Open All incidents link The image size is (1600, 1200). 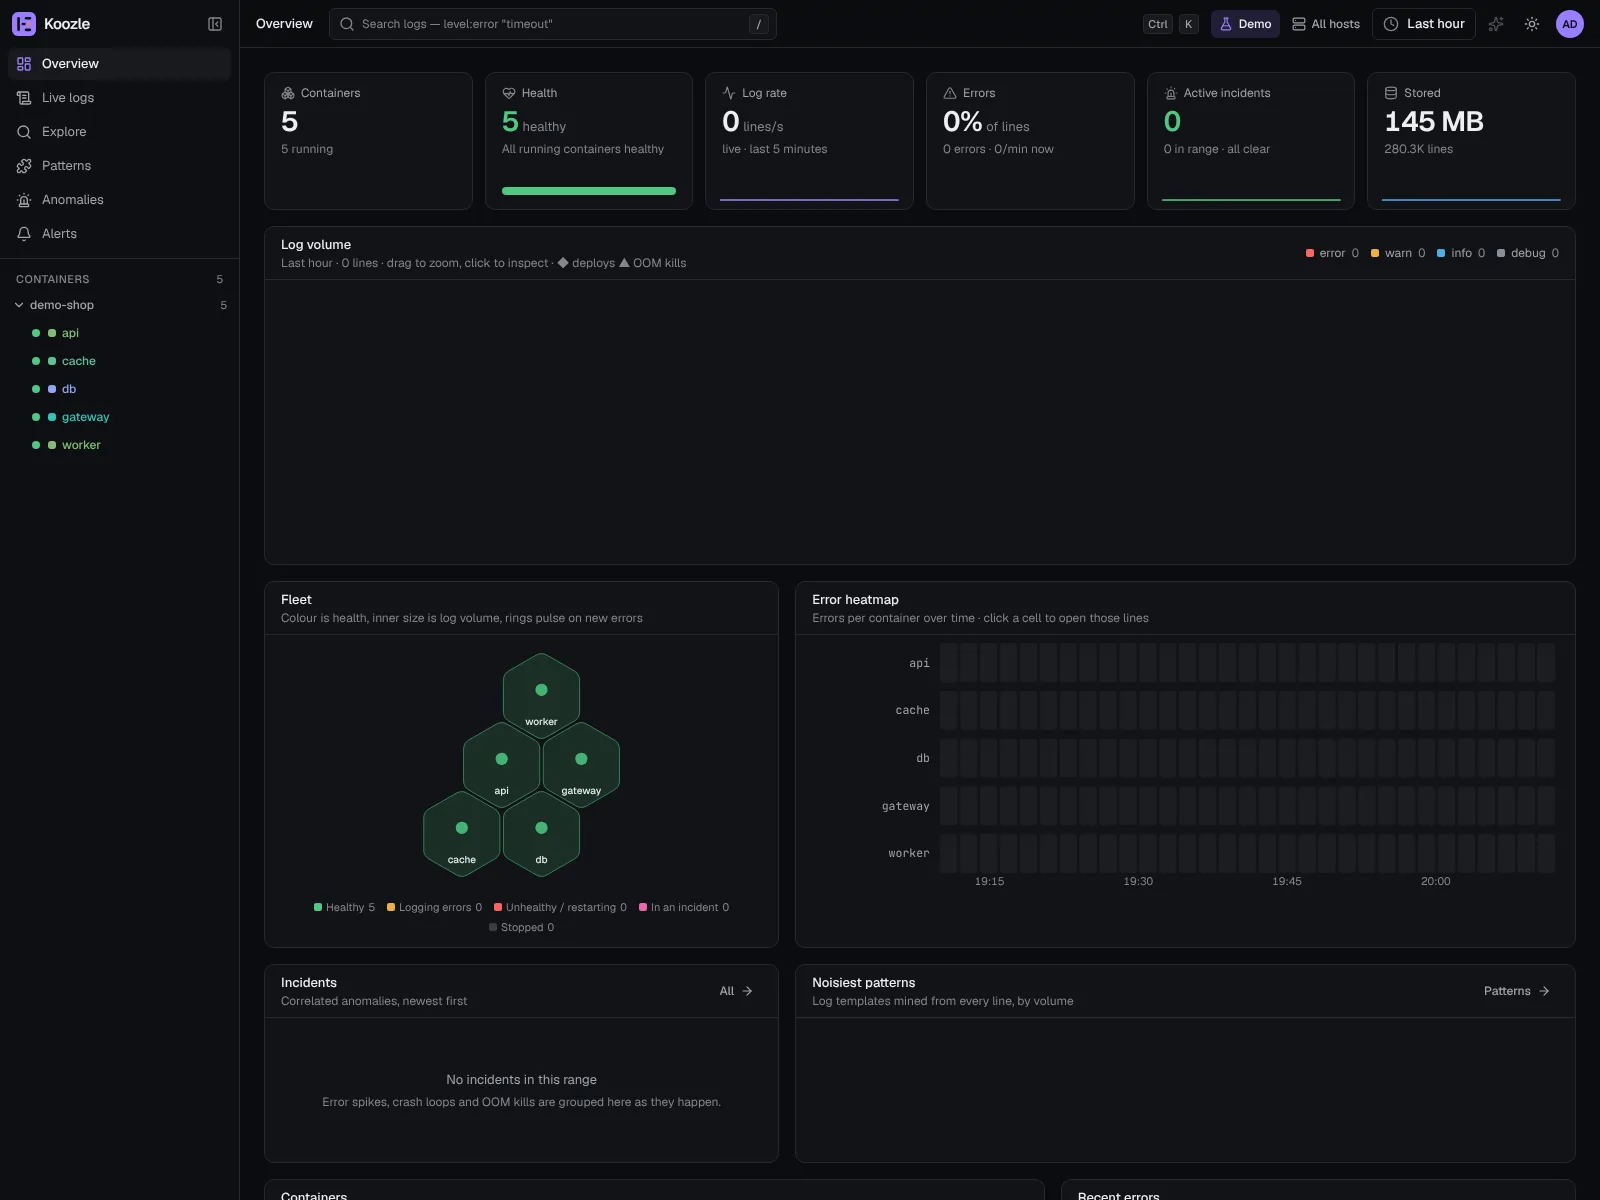(x=736, y=991)
